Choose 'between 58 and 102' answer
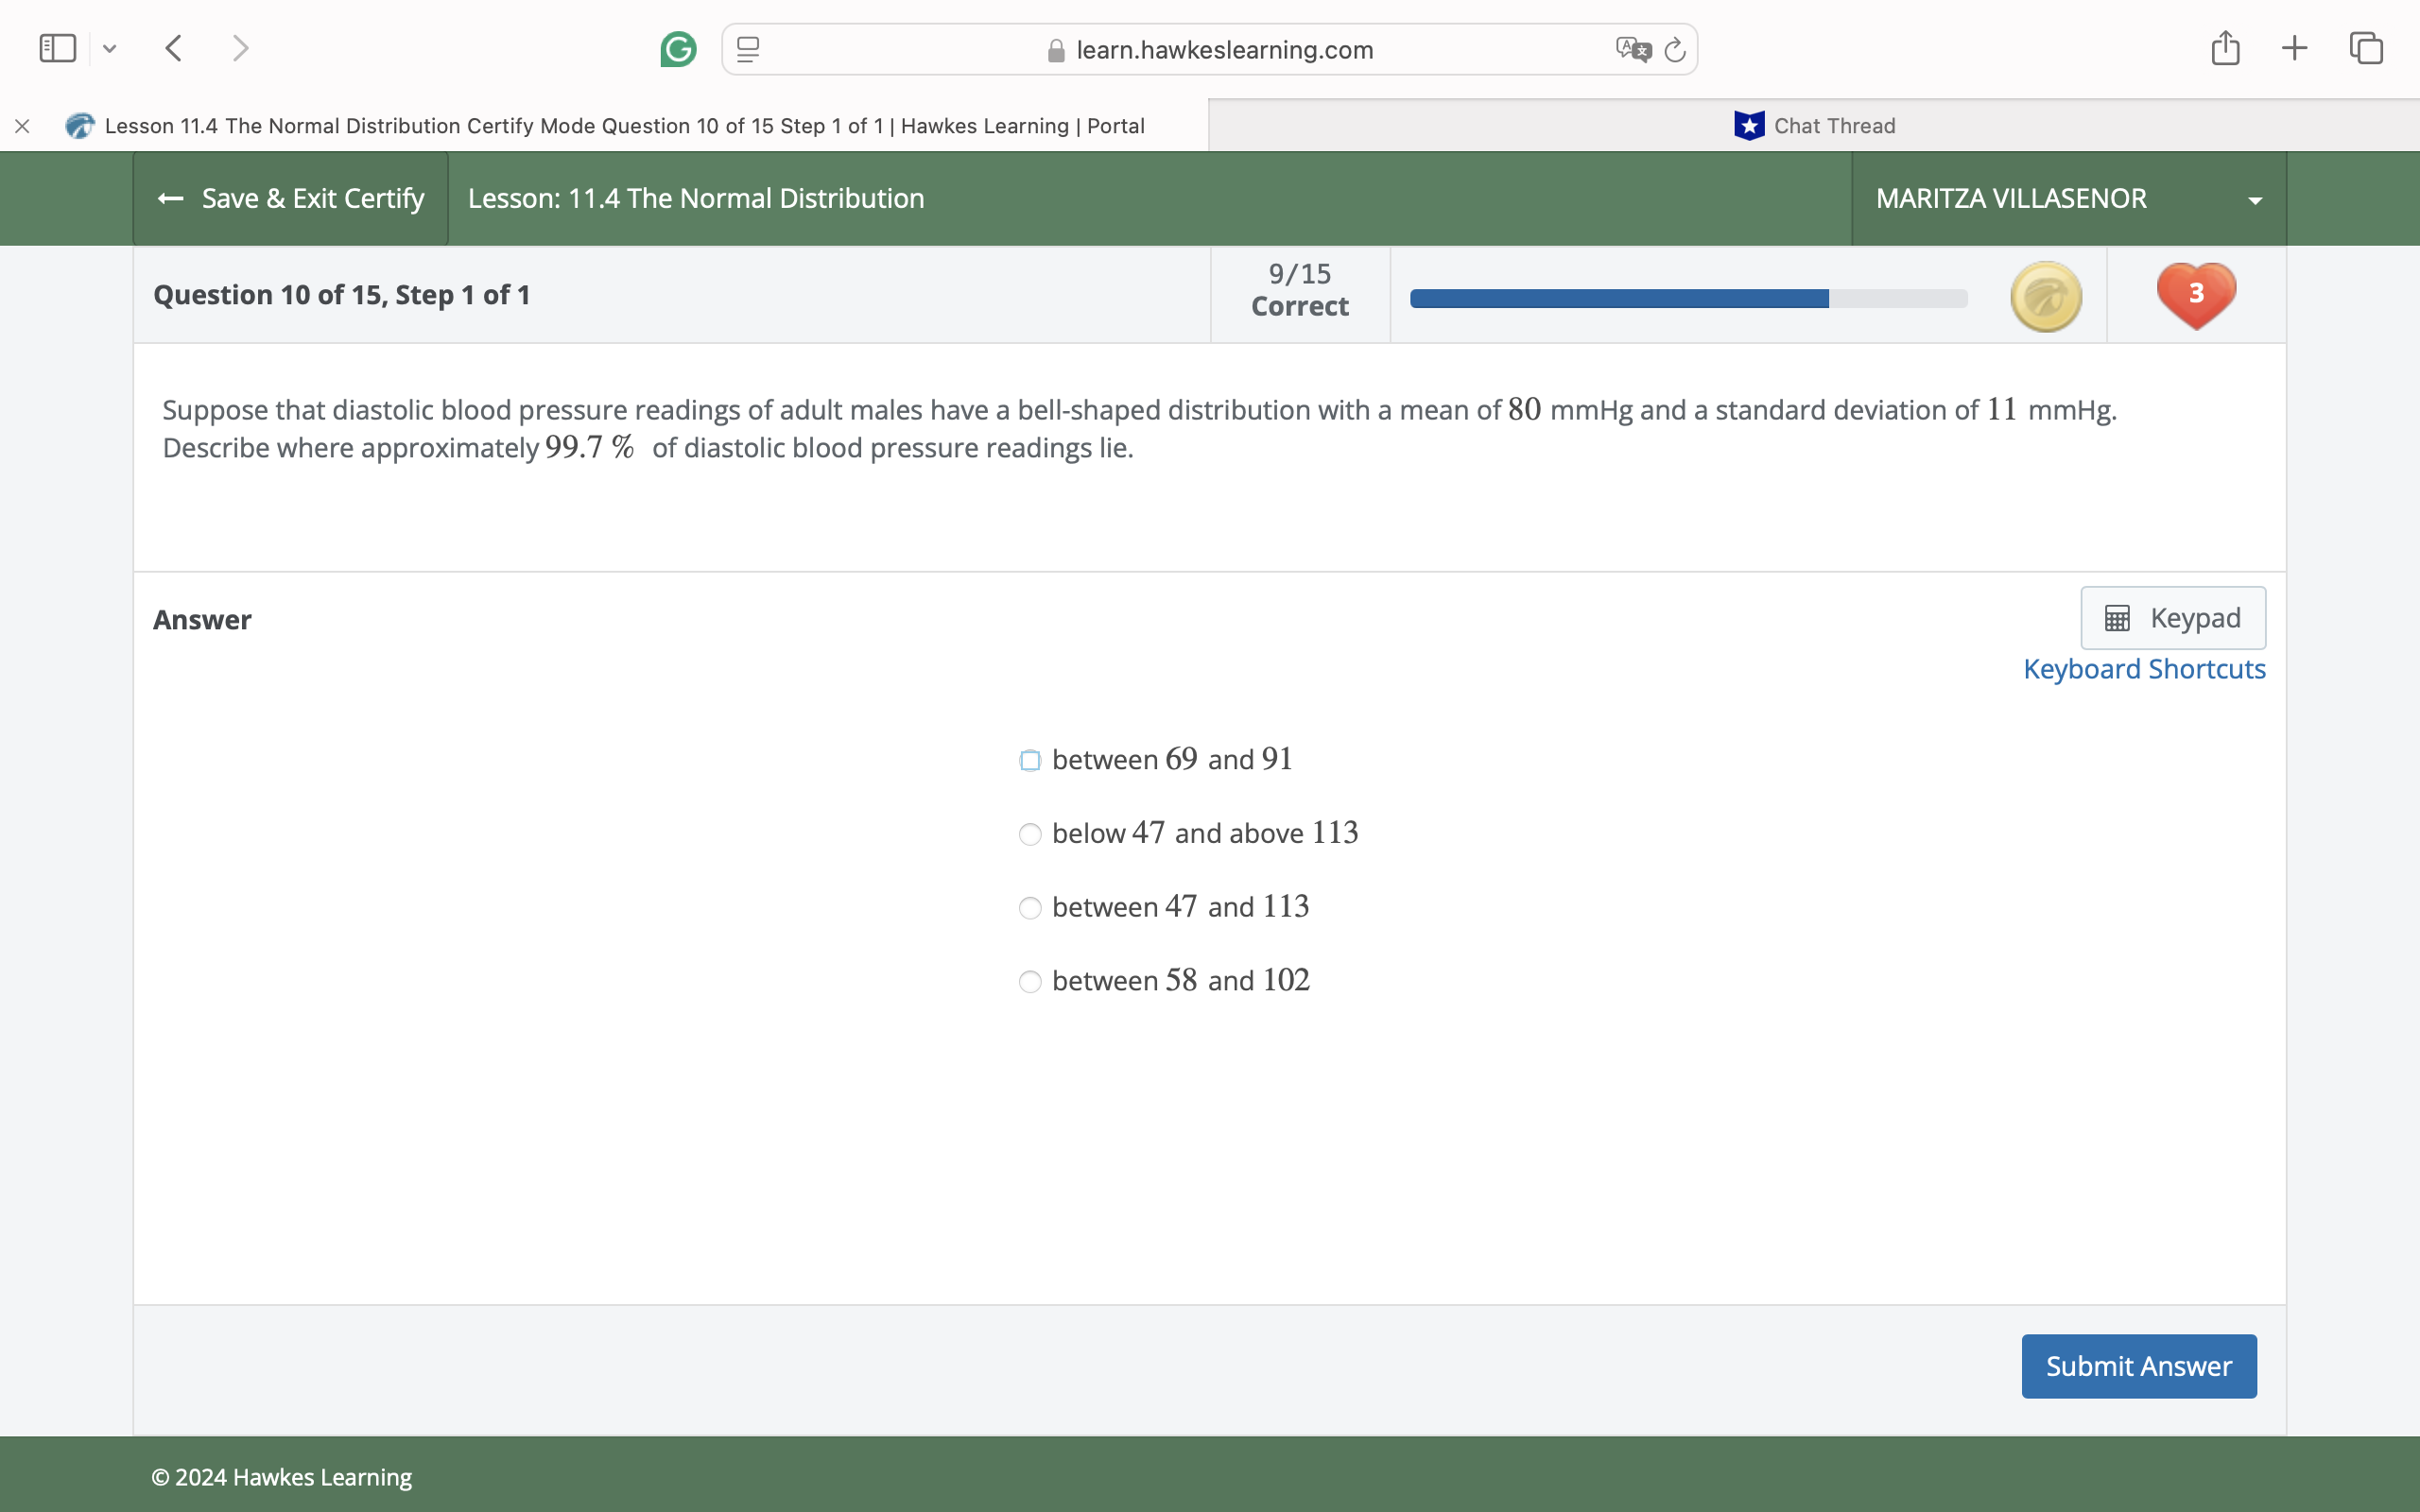2420x1512 pixels. [x=1030, y=982]
